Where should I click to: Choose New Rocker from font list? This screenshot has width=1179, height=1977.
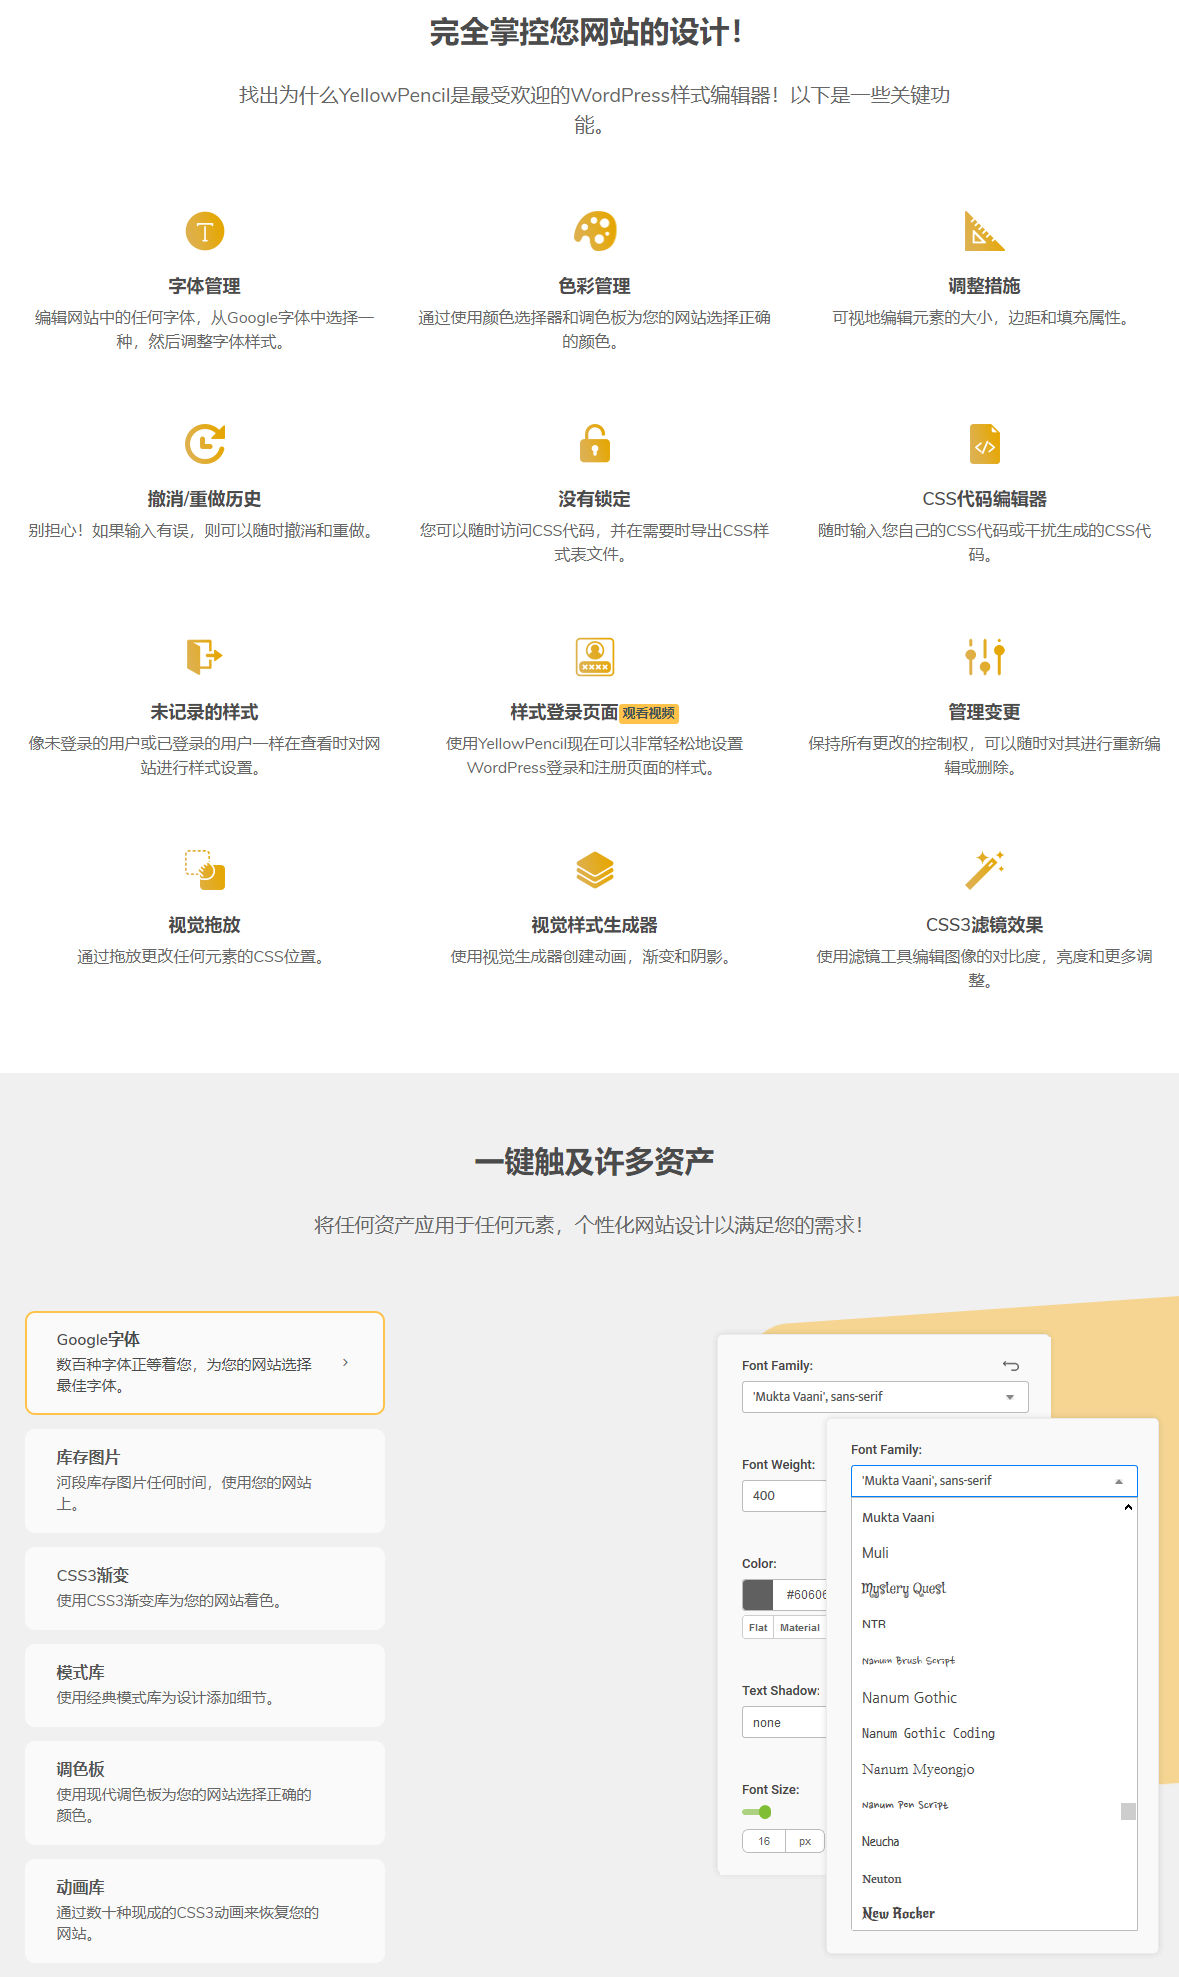point(898,1913)
